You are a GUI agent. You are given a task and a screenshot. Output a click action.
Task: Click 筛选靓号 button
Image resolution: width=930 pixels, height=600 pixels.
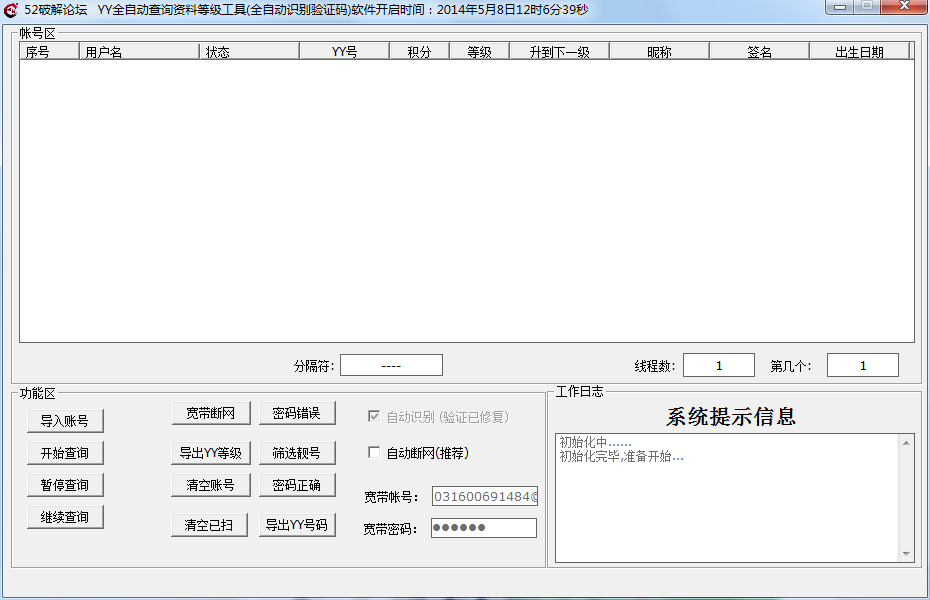(297, 453)
